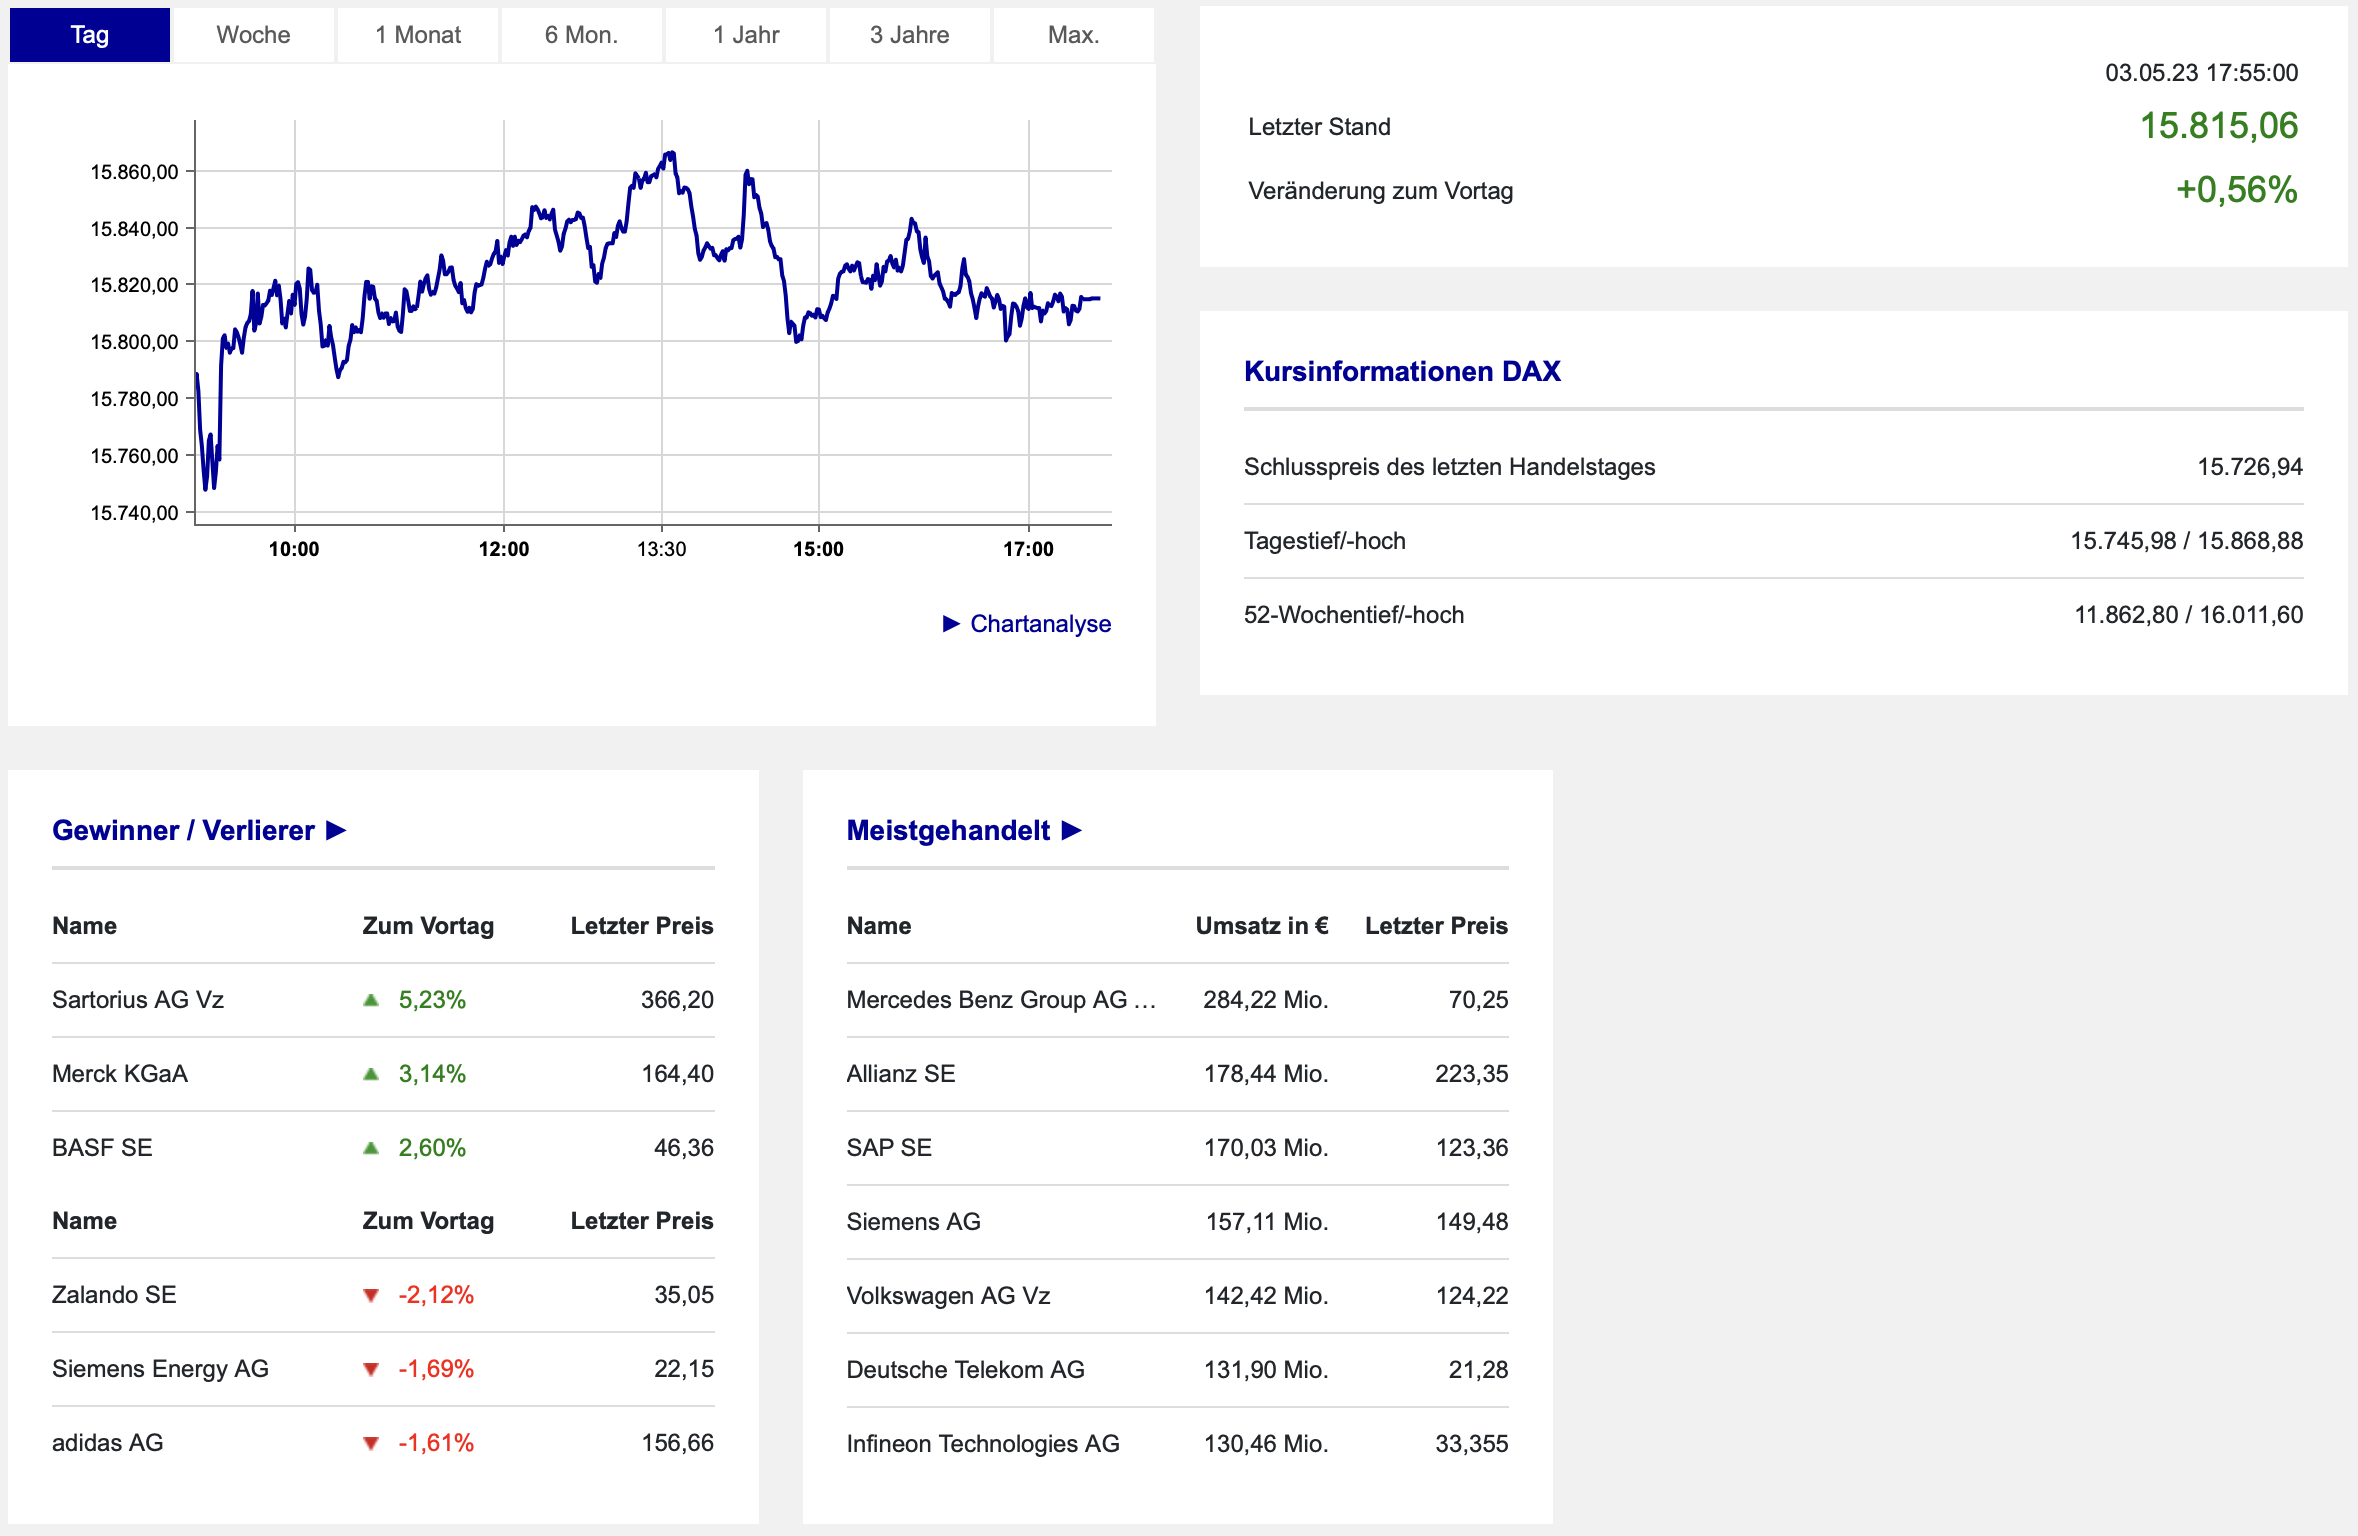This screenshot has height=1536, width=2358.
Task: Click the red down-arrow beside Siemens Energy AG
Action: [x=371, y=1370]
